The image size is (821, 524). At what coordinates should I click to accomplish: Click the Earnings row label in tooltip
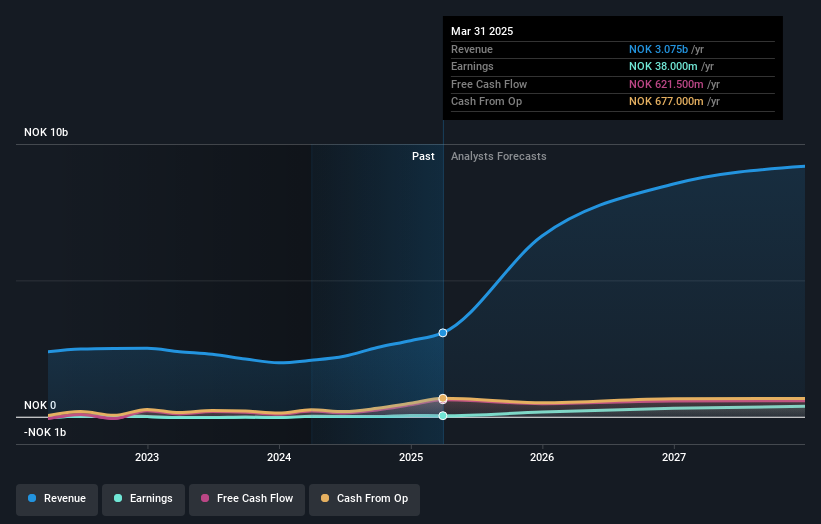[x=472, y=66]
